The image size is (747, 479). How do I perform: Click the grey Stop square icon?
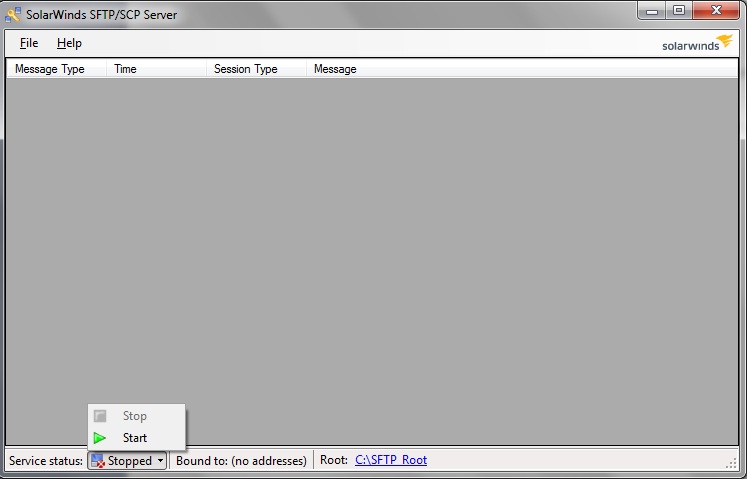100,416
